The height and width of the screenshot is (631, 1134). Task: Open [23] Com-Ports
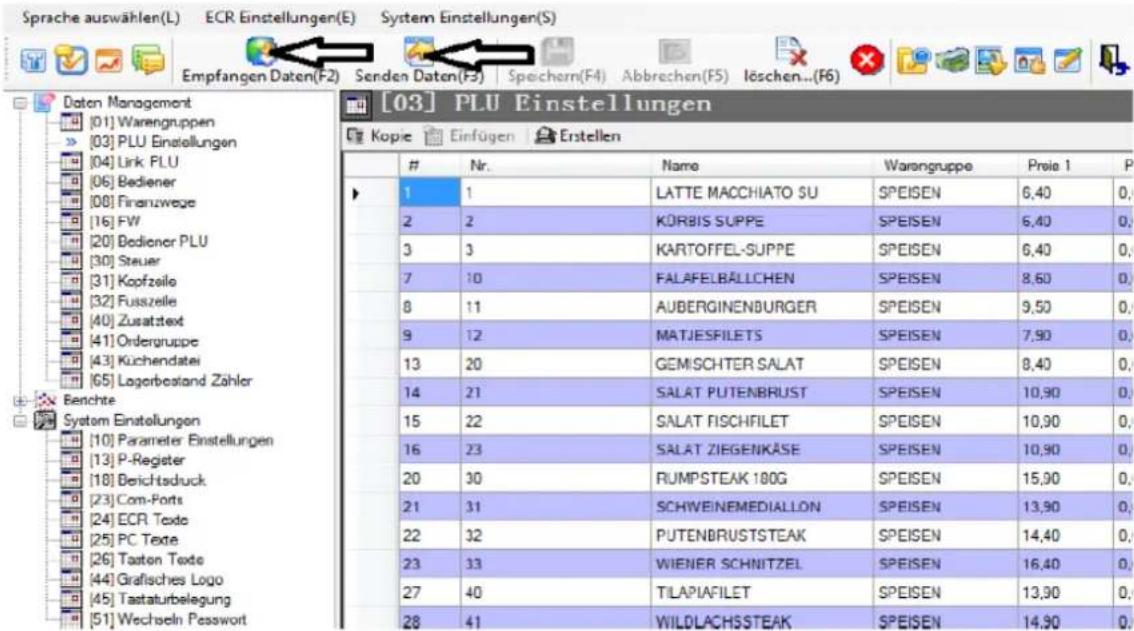click(x=136, y=499)
